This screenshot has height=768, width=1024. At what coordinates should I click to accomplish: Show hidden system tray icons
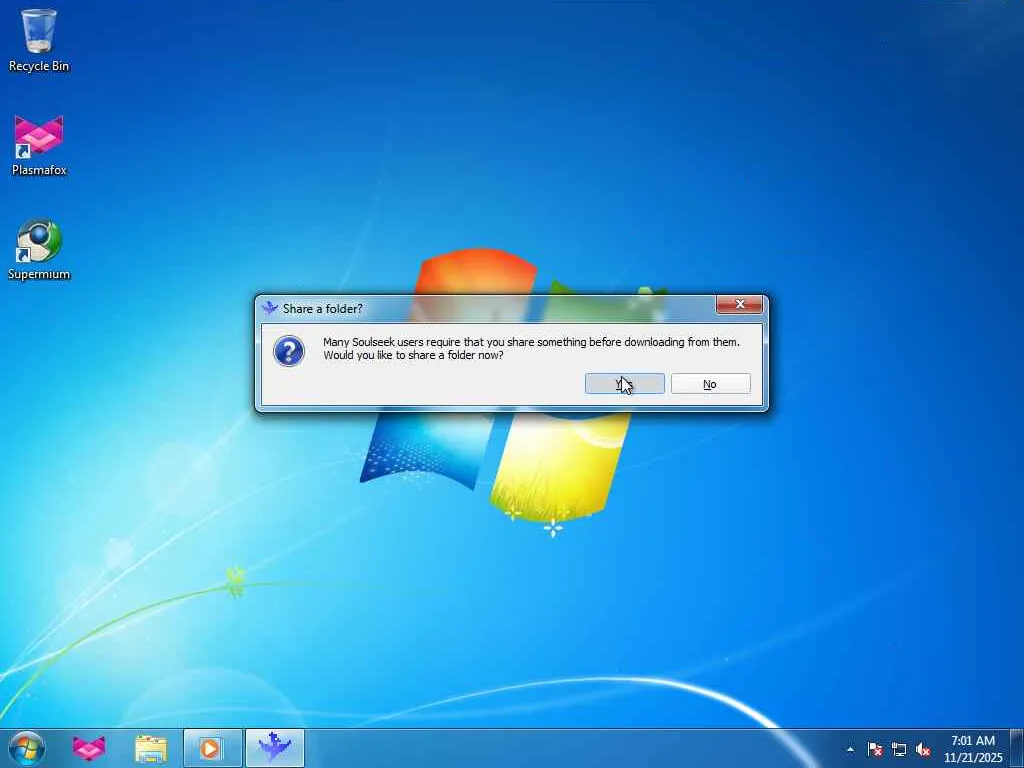(850, 750)
